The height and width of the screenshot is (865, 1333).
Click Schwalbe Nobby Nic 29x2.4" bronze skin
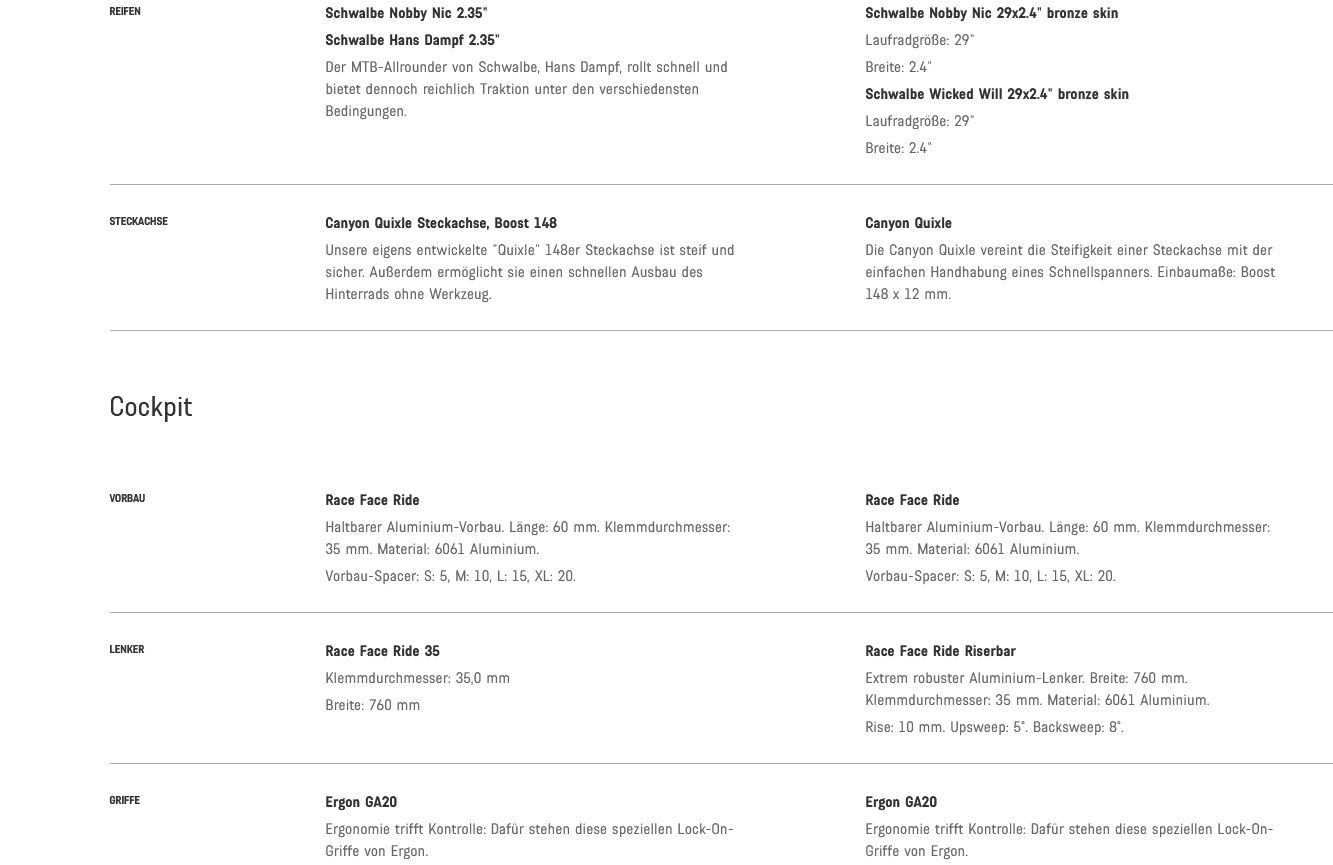pos(991,13)
